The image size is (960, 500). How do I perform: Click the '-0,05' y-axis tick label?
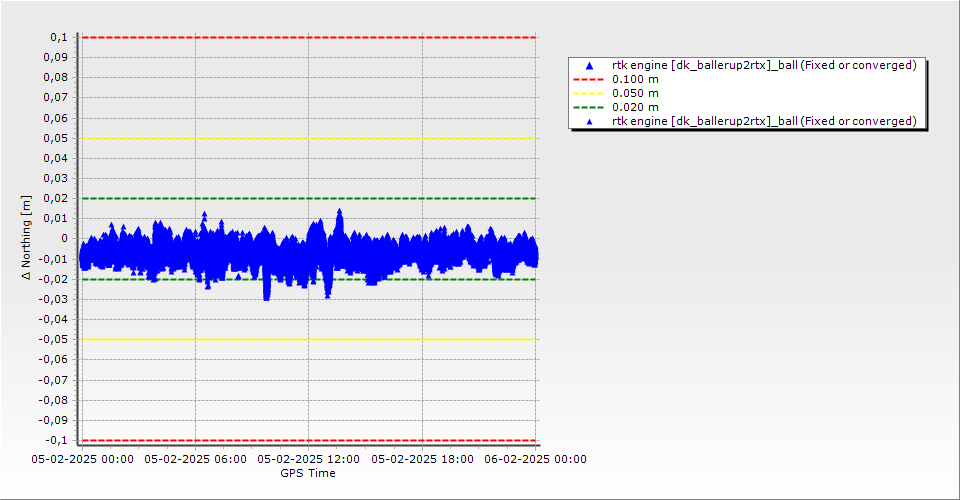click(x=53, y=340)
